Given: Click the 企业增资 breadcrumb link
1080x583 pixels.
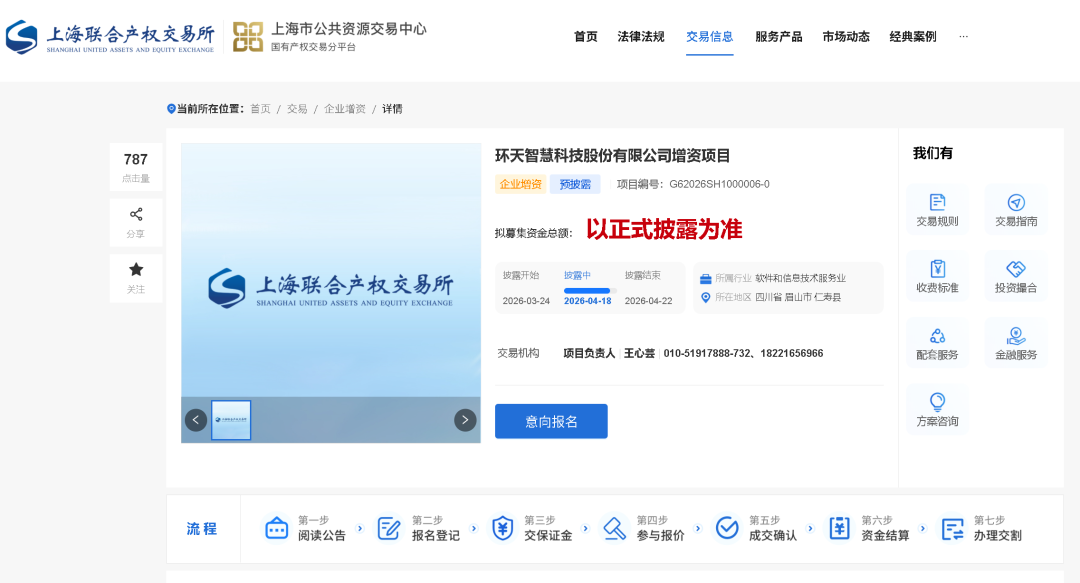Looking at the screenshot, I should coord(345,109).
